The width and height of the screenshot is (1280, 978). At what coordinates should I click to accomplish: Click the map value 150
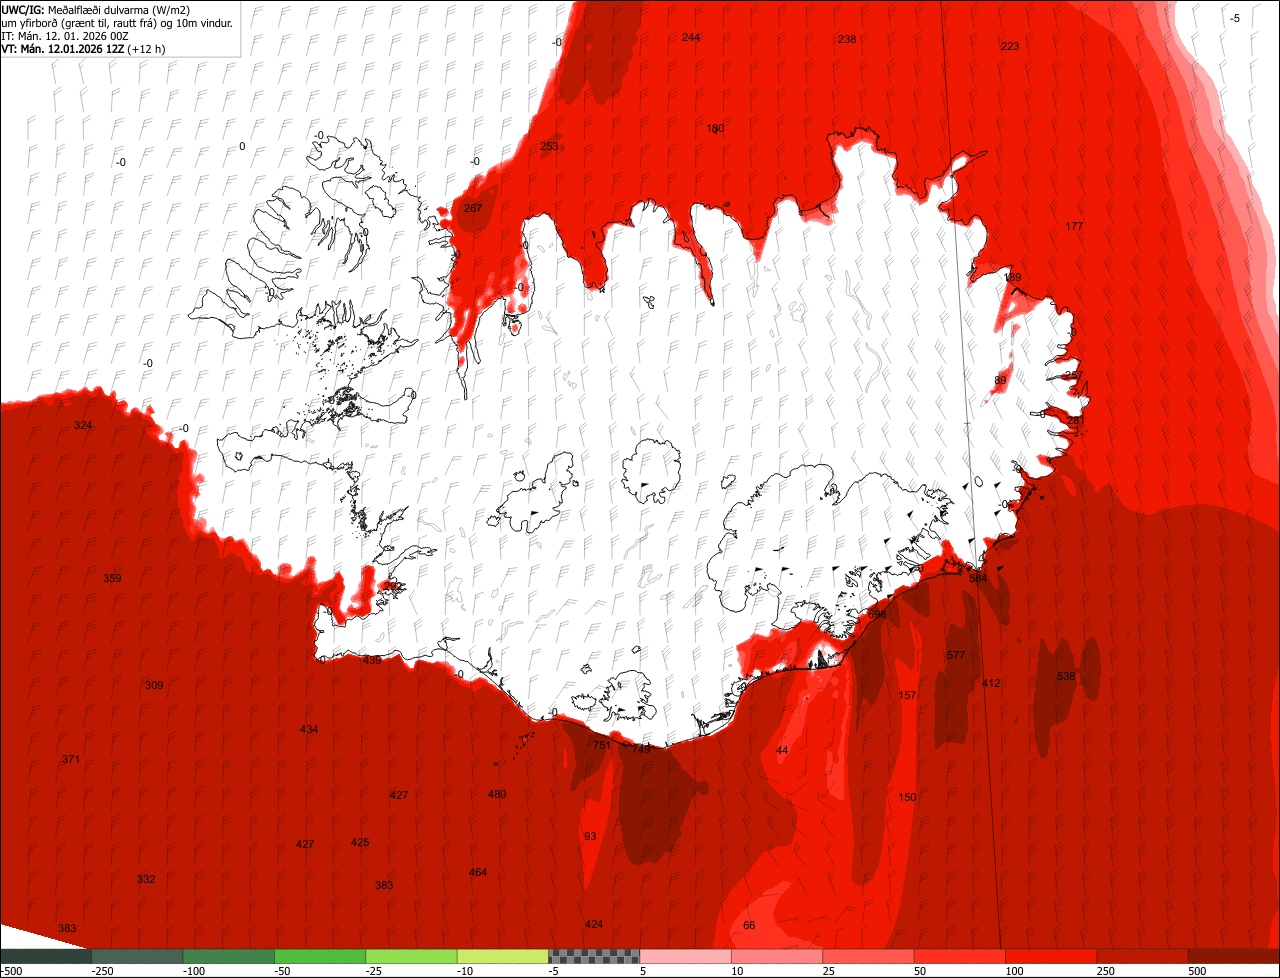[x=907, y=797]
